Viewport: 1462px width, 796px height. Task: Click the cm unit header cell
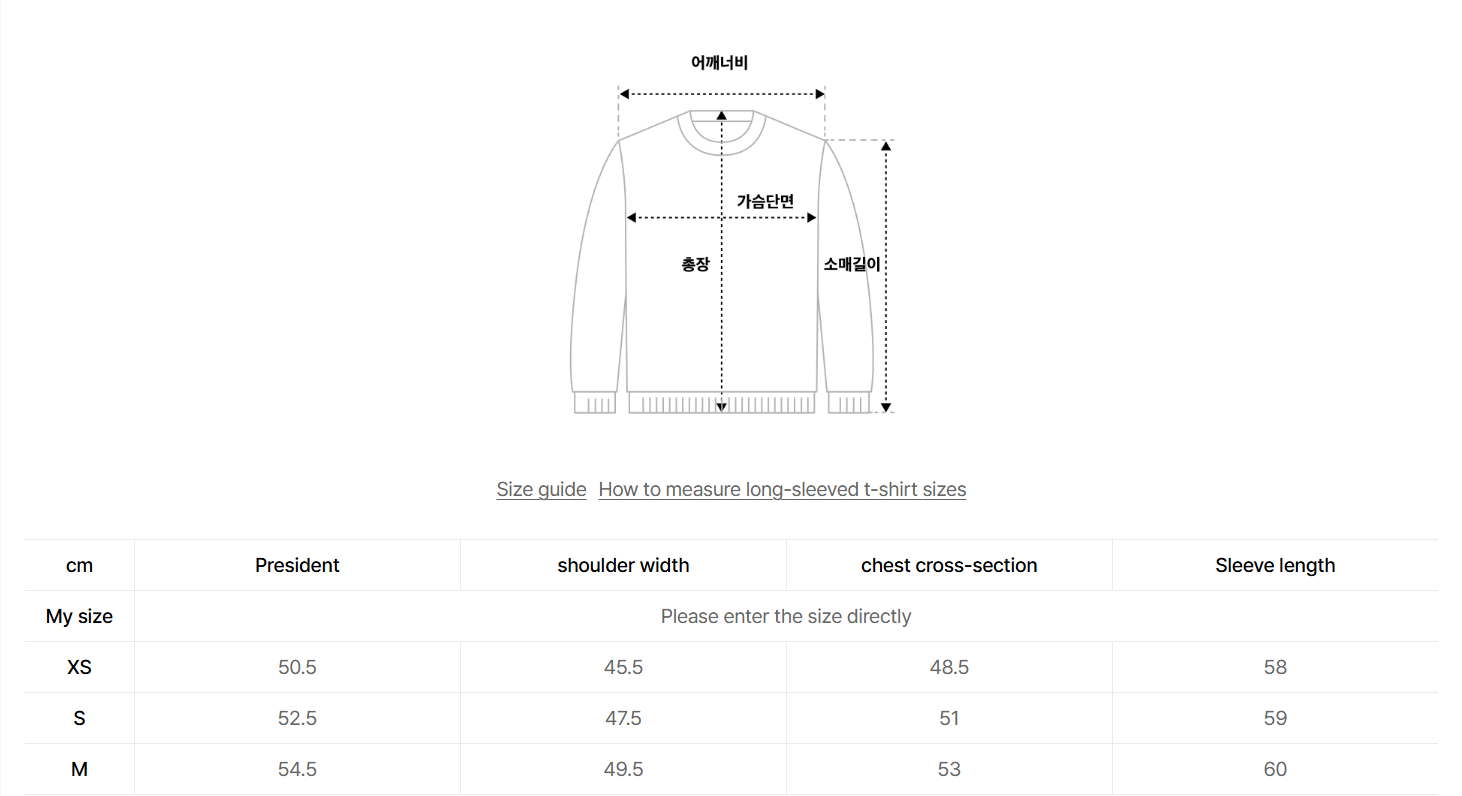tap(79, 565)
